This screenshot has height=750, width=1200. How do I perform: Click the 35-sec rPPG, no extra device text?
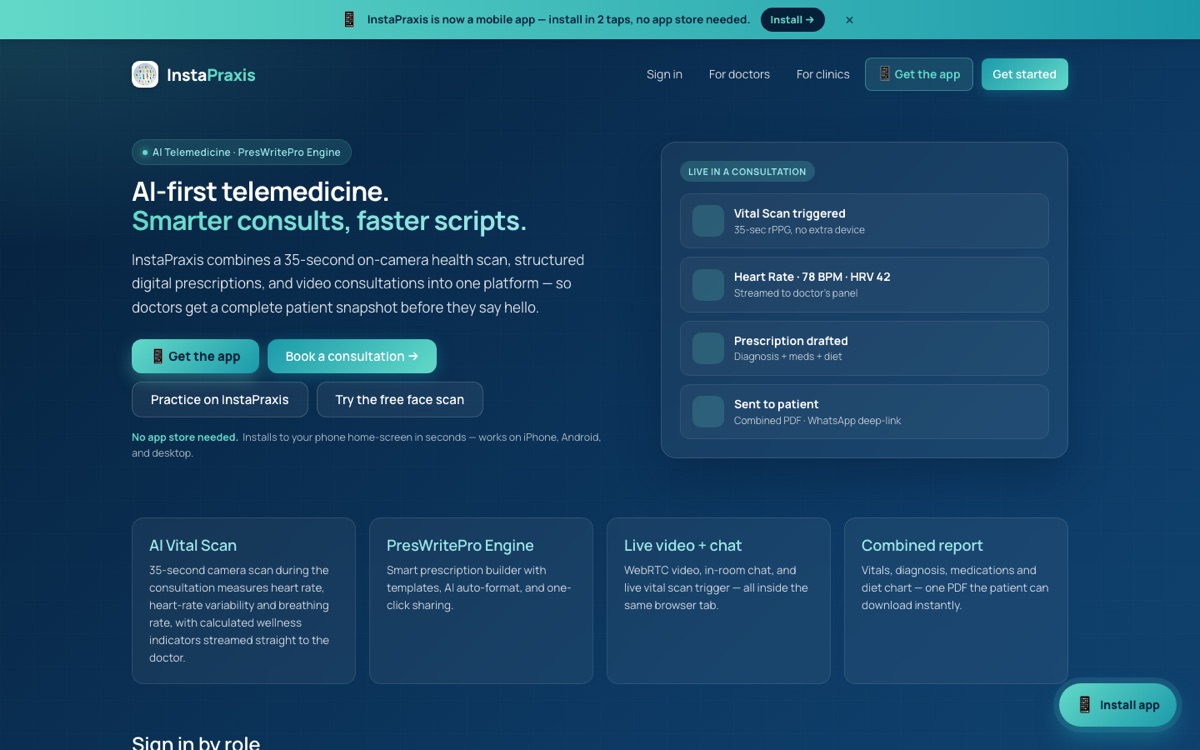[x=799, y=230]
